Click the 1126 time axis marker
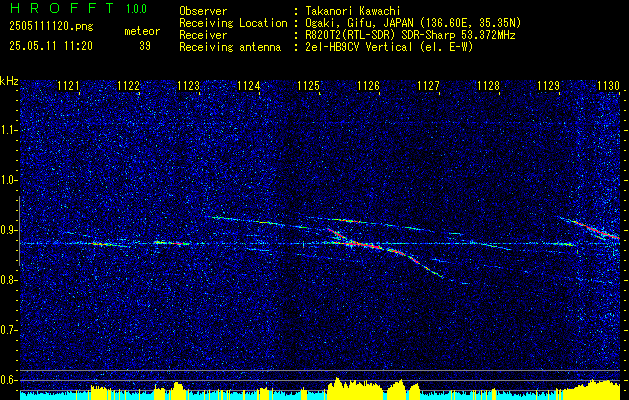This screenshot has width=629, height=400. pos(369,86)
